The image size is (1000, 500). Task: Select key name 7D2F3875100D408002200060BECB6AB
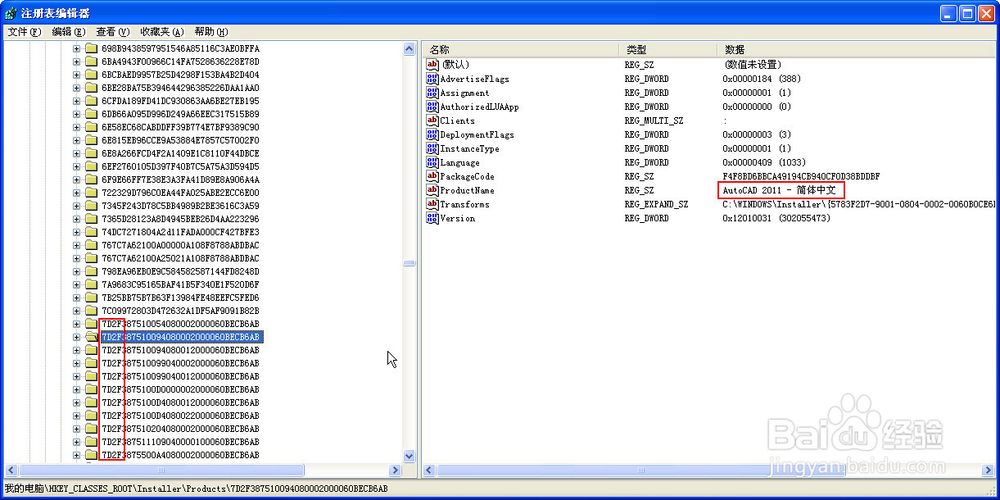click(180, 415)
